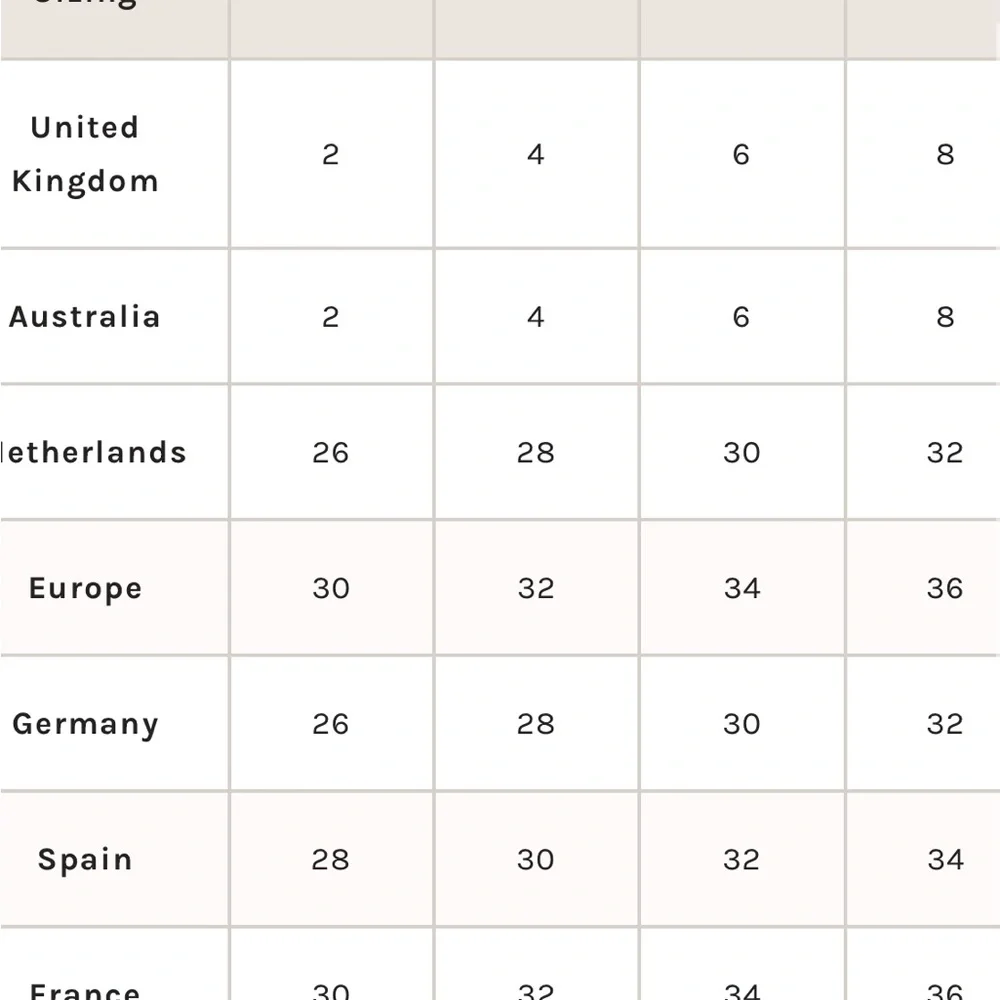This screenshot has width=1000, height=1000.
Task: Select size 30 in Netherlands row
Action: 741,452
